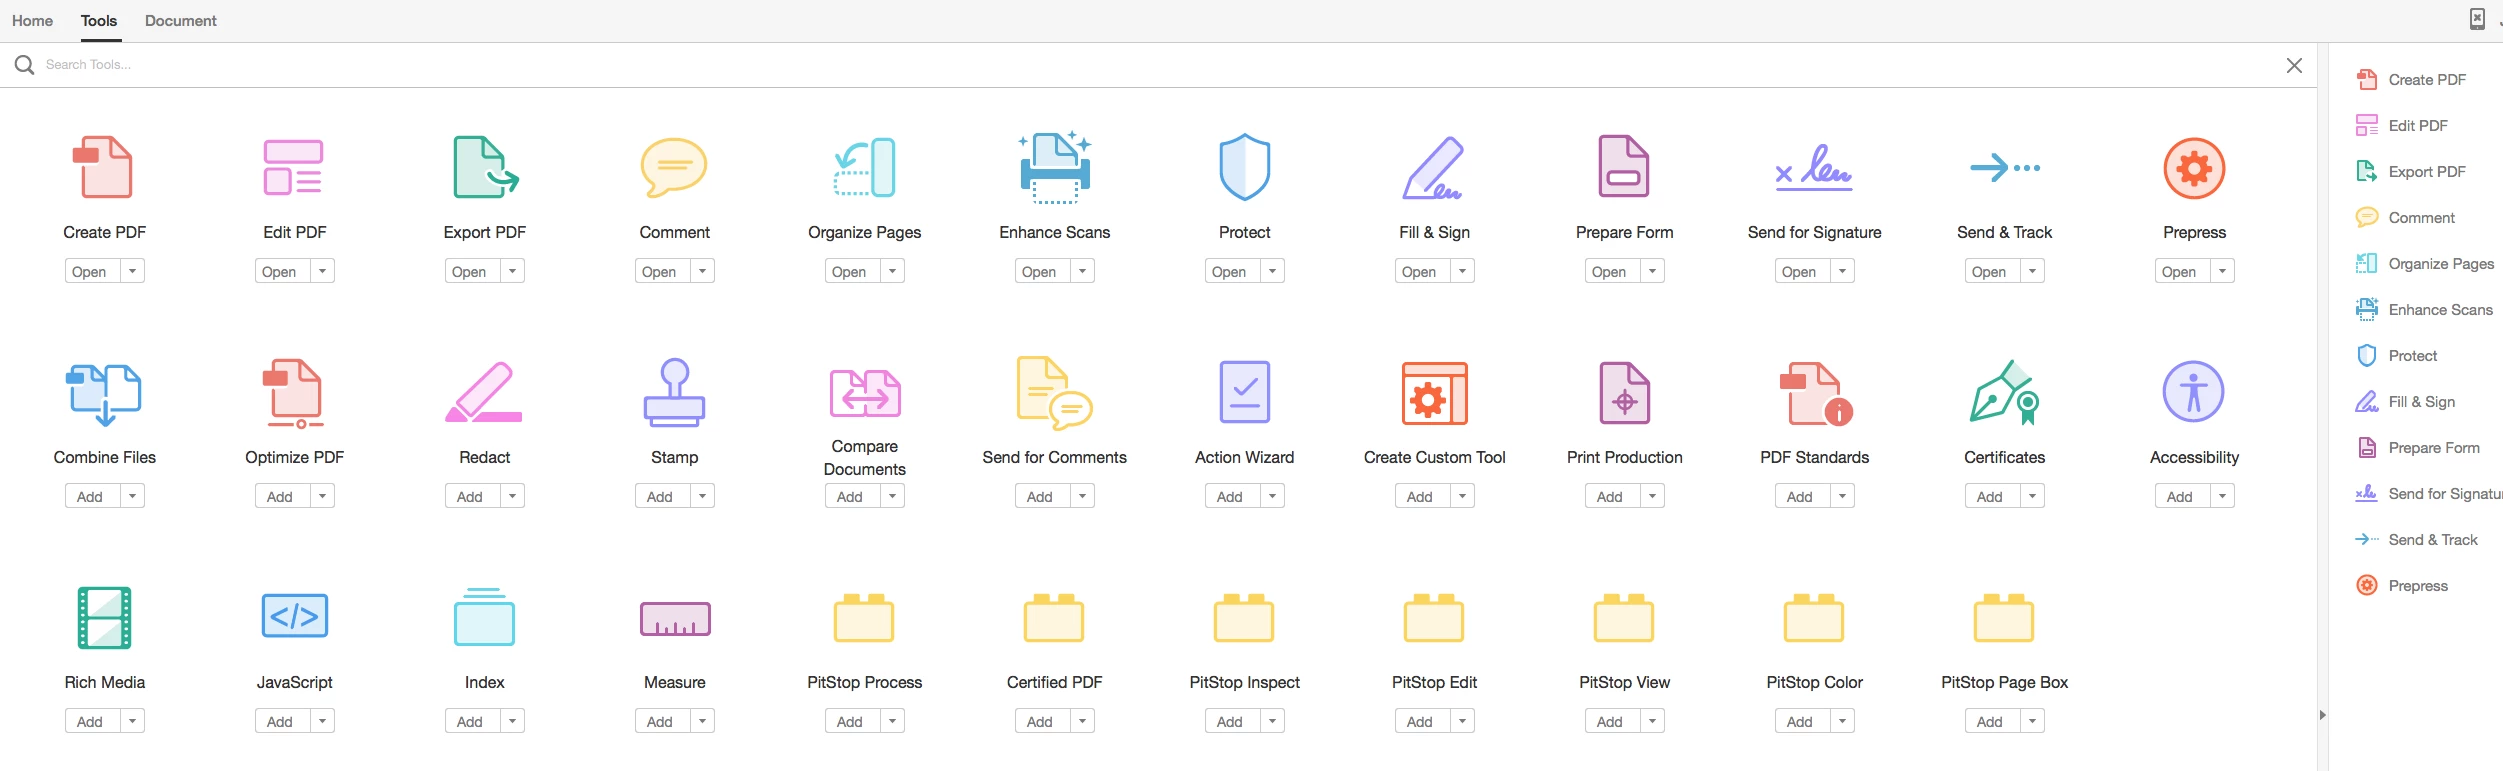
Task: Click Add button under Optimize PDF
Action: (x=282, y=496)
